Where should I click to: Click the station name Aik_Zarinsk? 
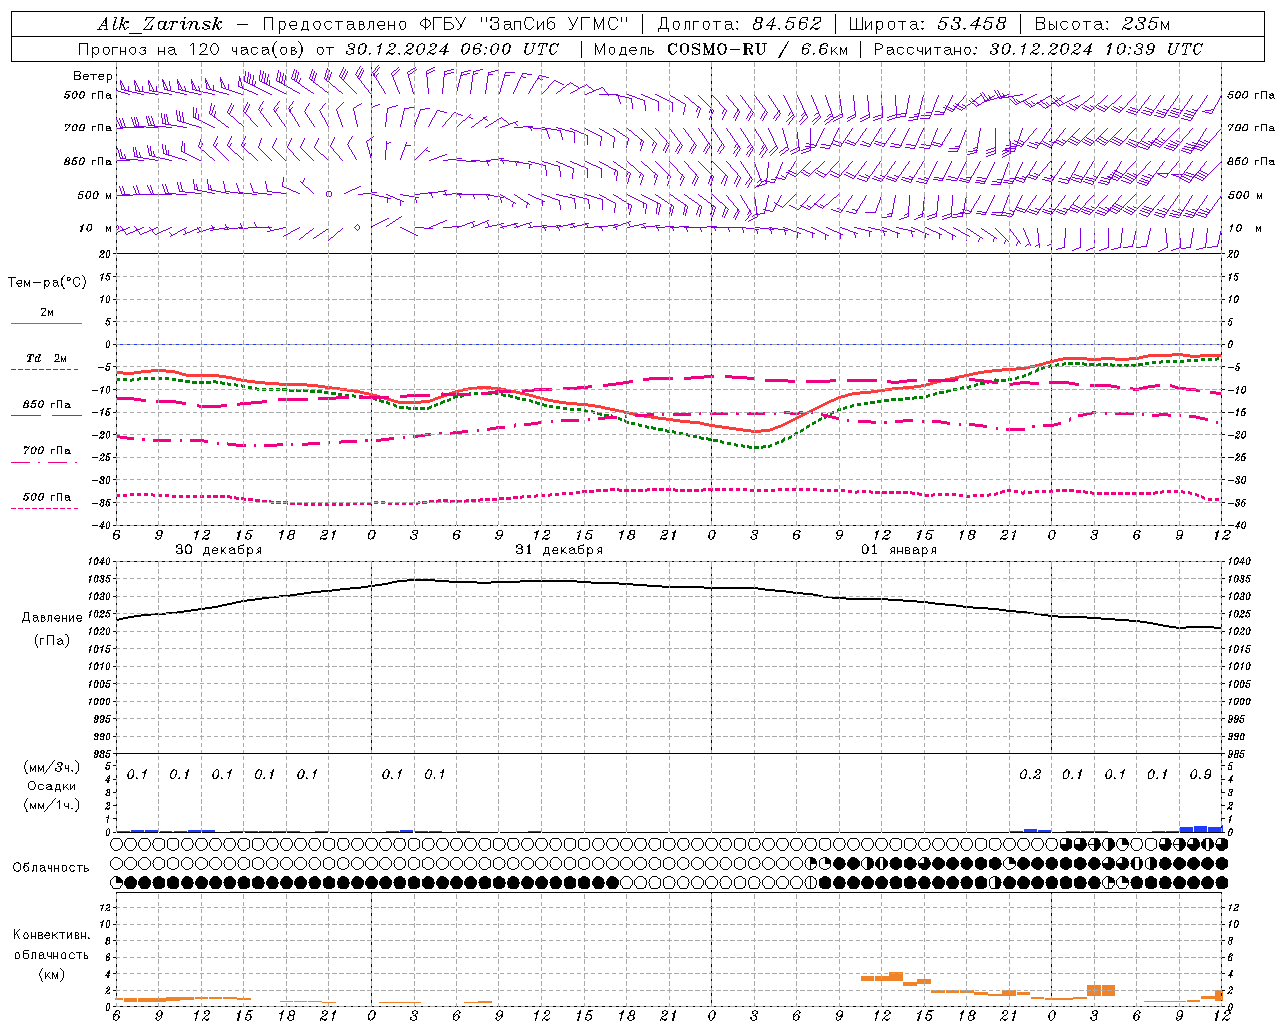click(x=160, y=24)
